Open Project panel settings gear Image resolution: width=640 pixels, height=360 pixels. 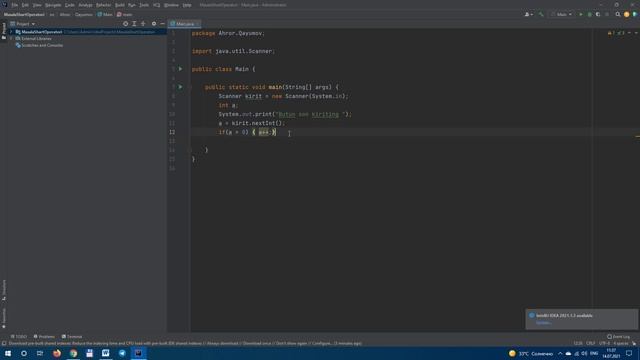(x=154, y=24)
